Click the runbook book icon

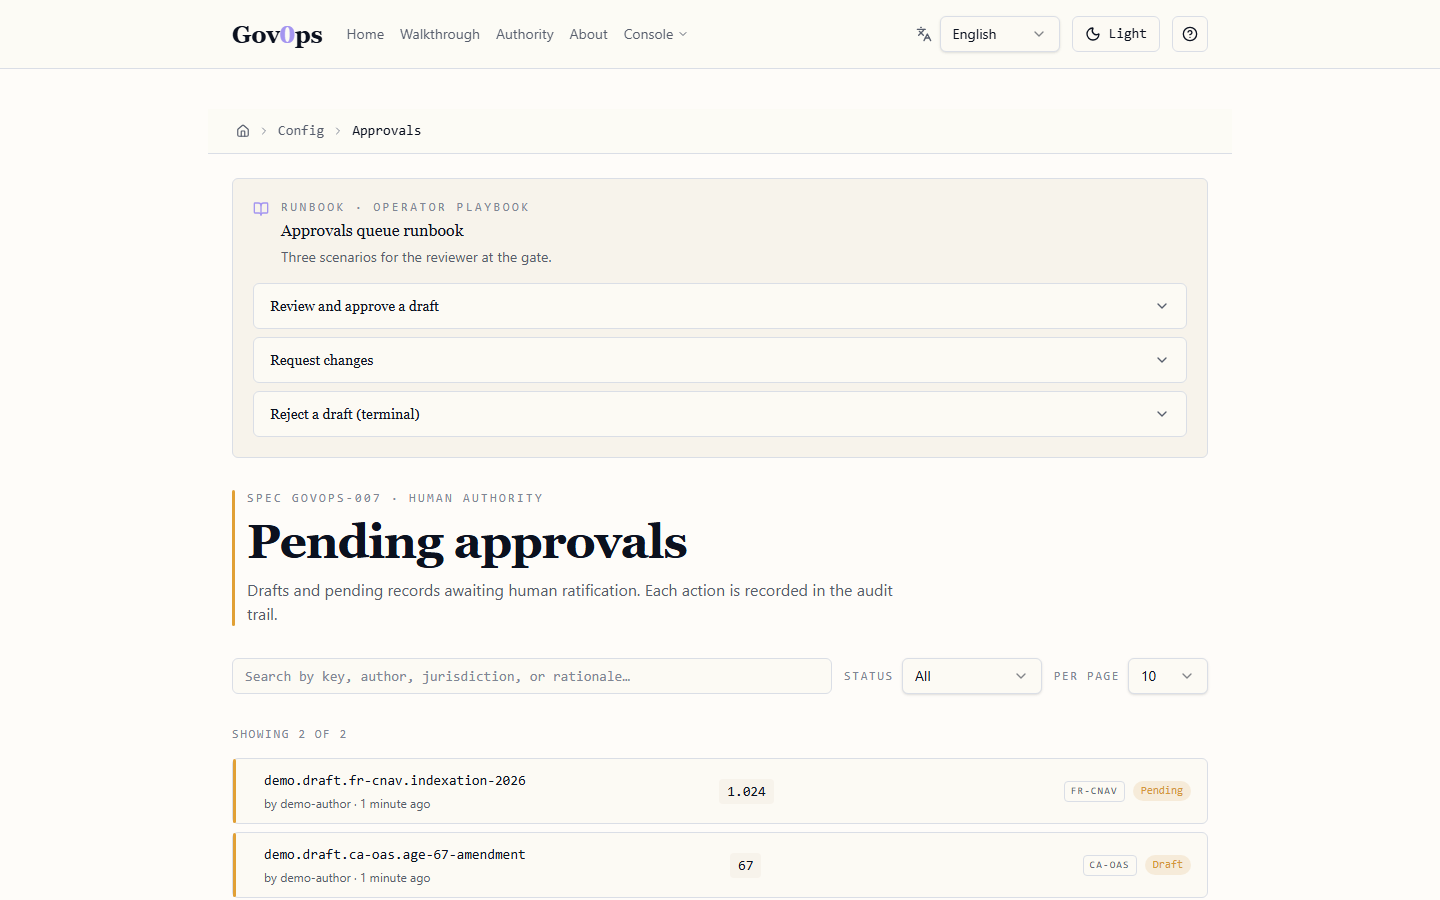(261, 209)
